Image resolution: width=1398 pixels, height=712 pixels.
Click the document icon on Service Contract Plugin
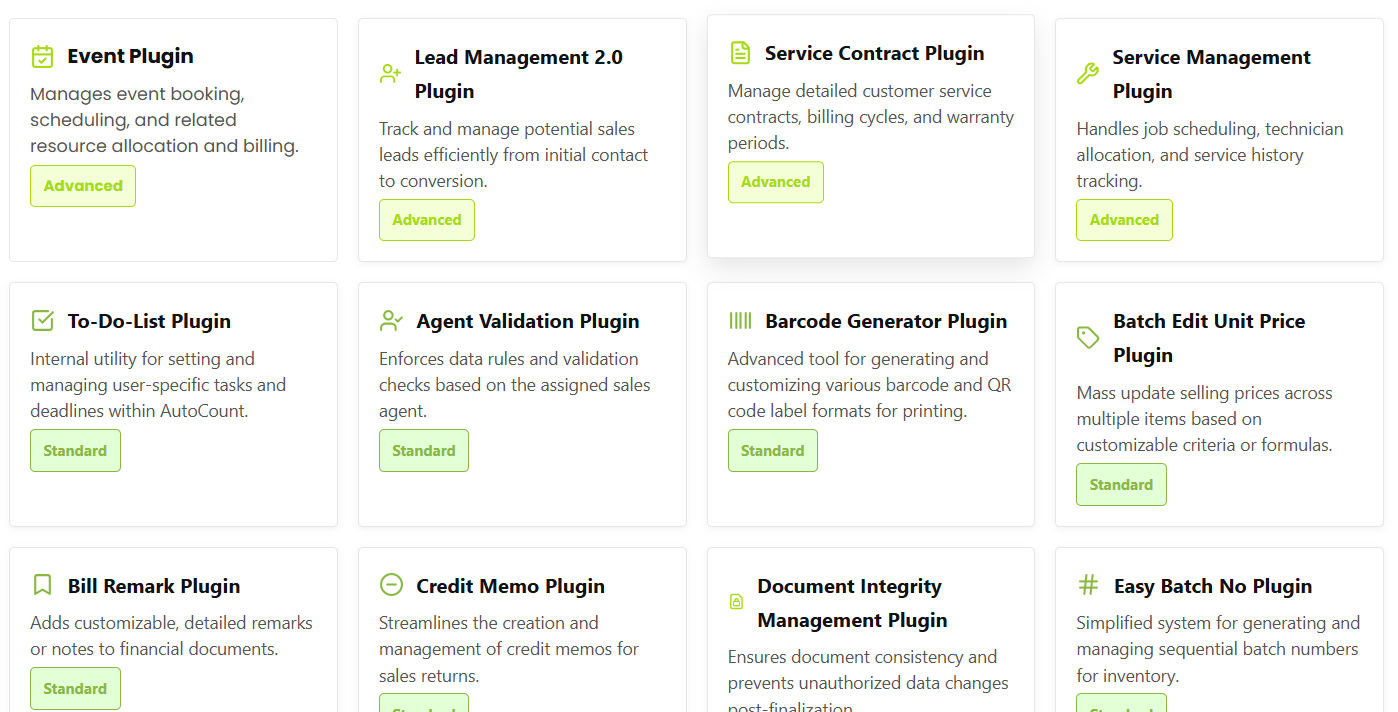(740, 53)
